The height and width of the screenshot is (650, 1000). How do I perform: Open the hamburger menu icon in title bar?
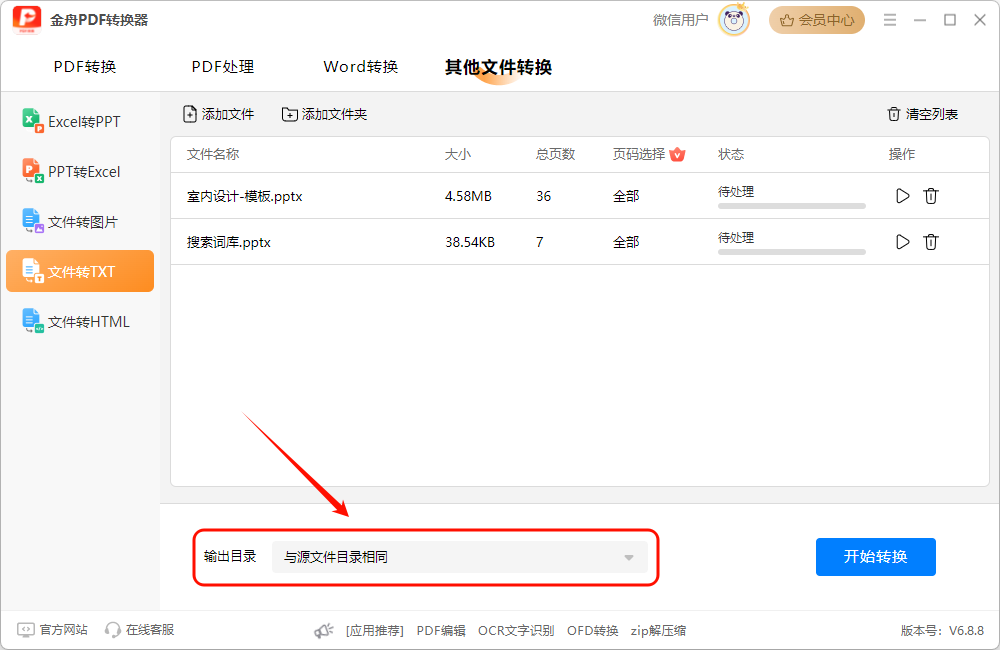(x=890, y=20)
